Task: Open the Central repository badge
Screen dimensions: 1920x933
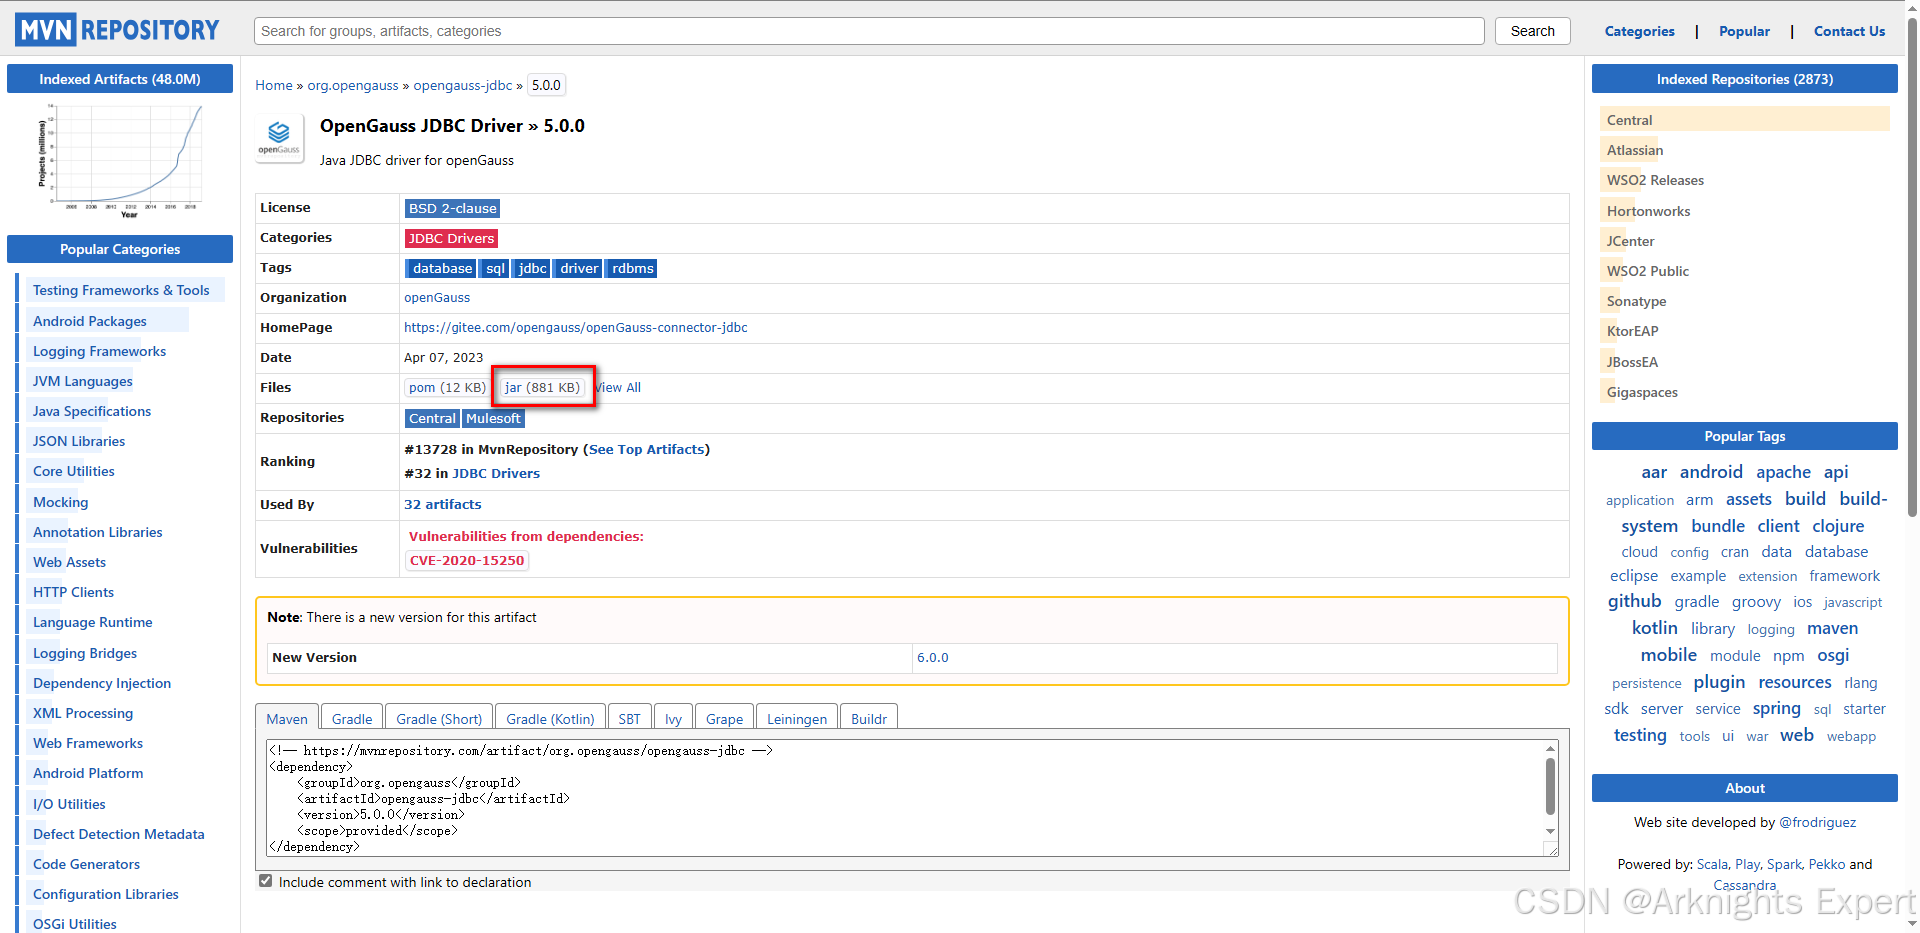Action: point(432,418)
